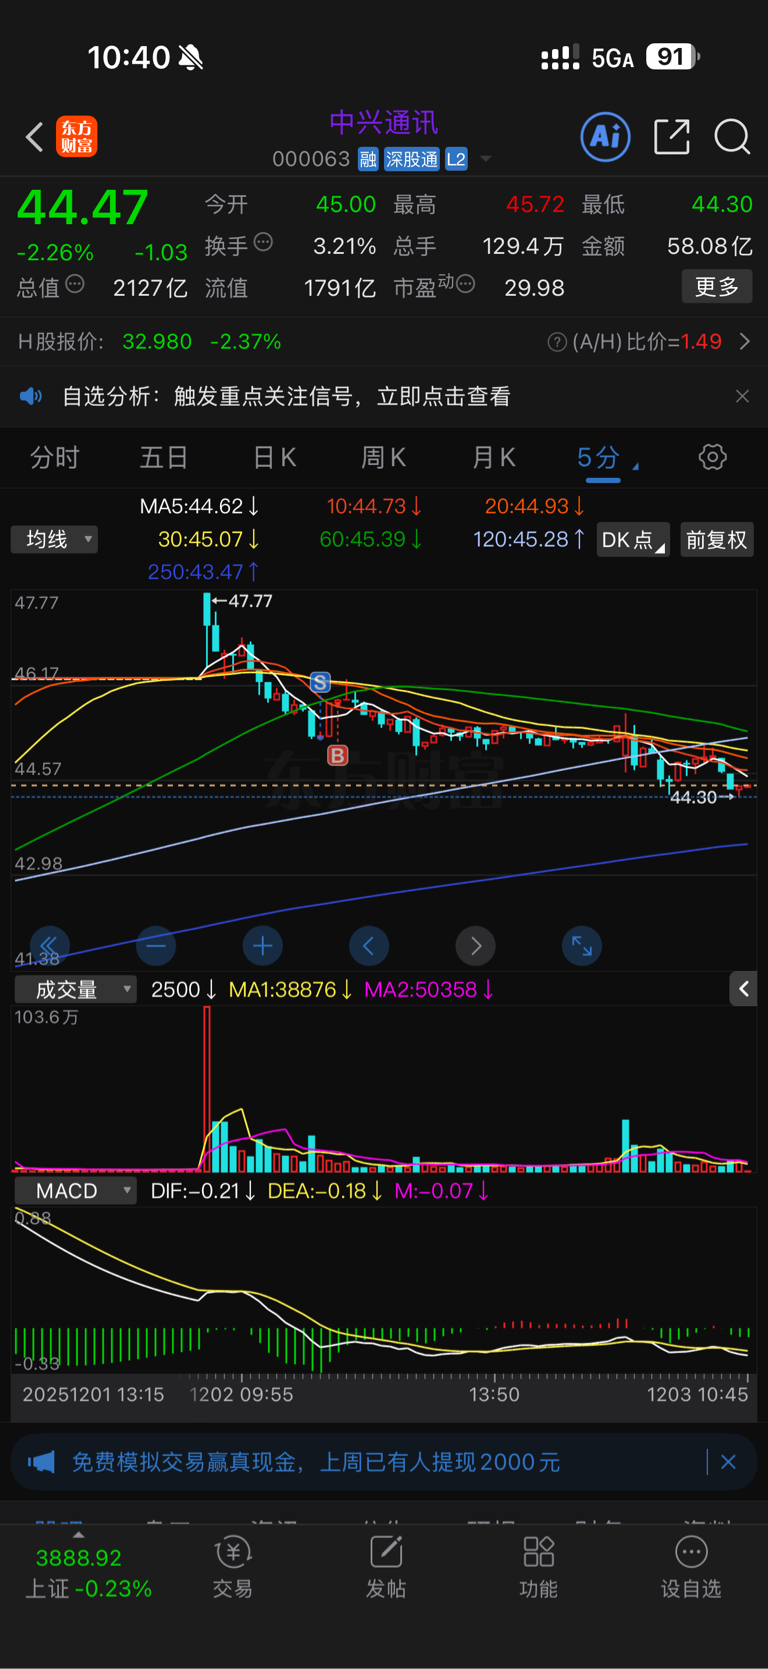Screen dimensions: 768x1669
Task: Open chart settings gear icon
Action: click(712, 458)
